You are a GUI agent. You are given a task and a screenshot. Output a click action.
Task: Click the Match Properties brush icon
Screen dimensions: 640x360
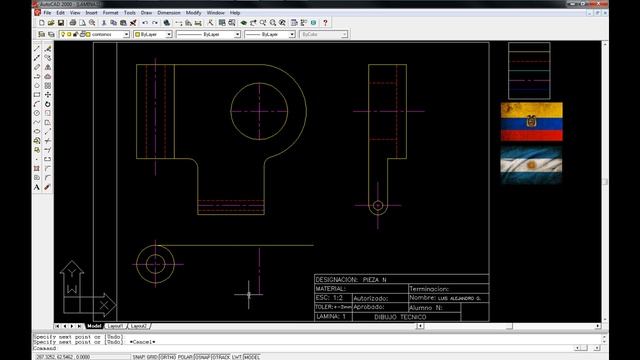pyautogui.click(x=133, y=23)
